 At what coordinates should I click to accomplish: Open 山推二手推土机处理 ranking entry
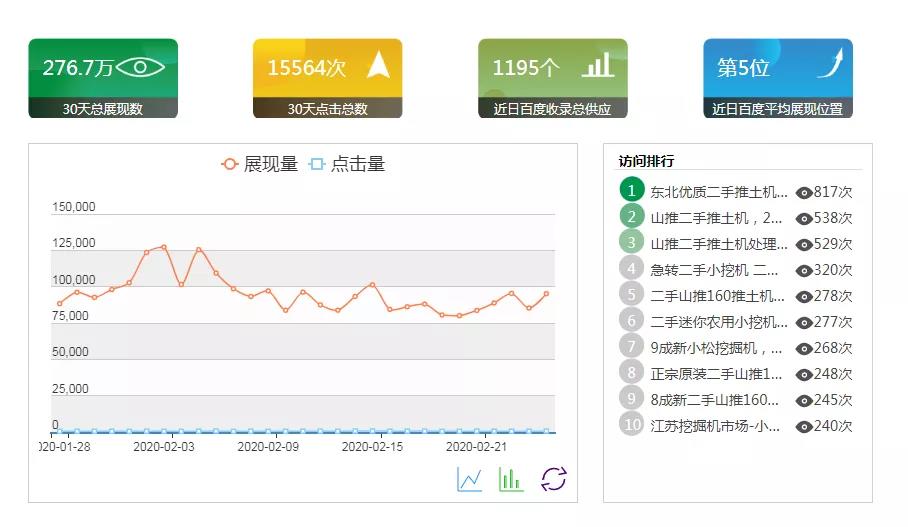pos(719,244)
